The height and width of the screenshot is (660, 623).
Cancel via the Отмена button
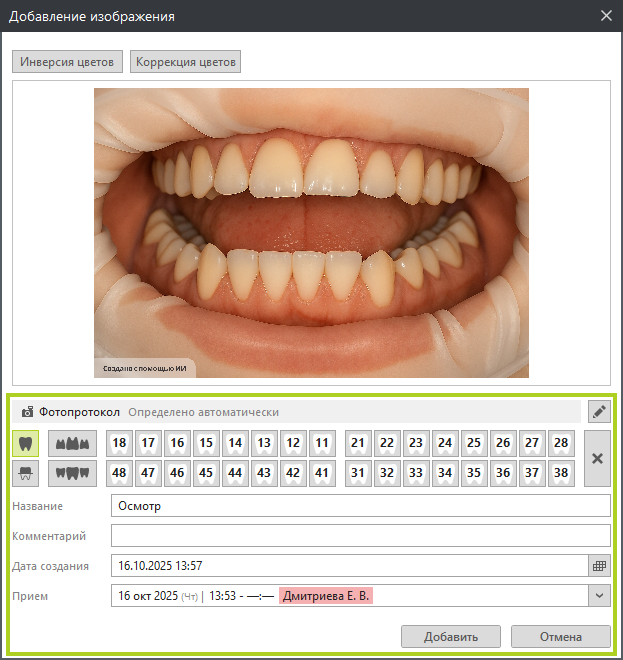click(x=560, y=636)
